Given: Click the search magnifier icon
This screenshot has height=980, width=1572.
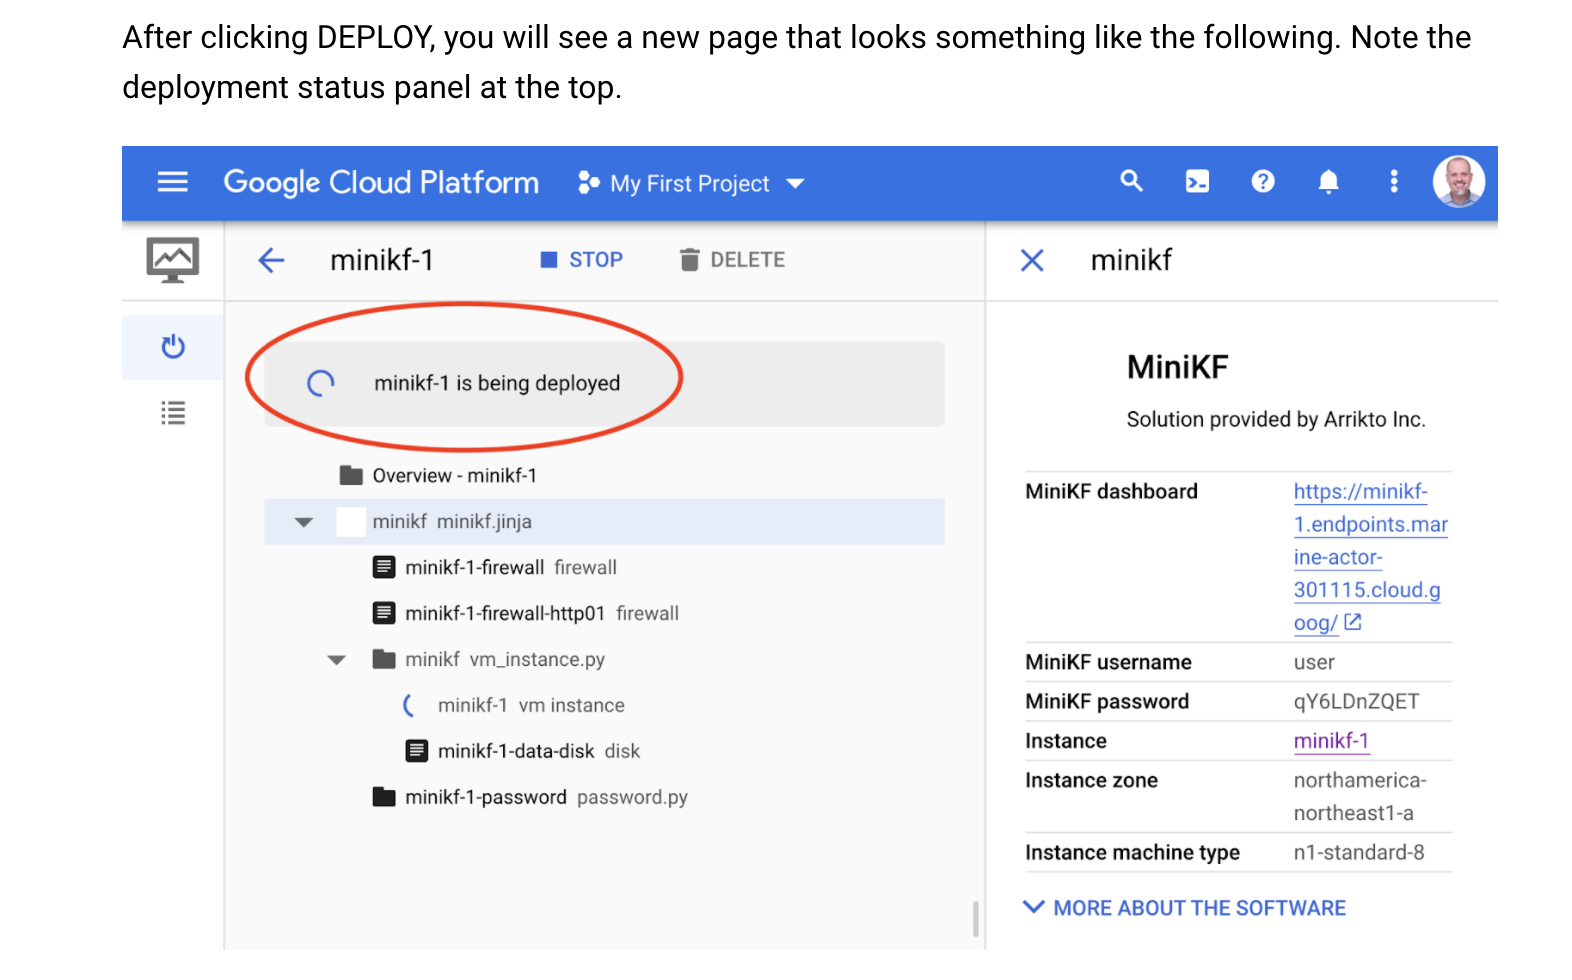Looking at the screenshot, I should coord(1131,181).
